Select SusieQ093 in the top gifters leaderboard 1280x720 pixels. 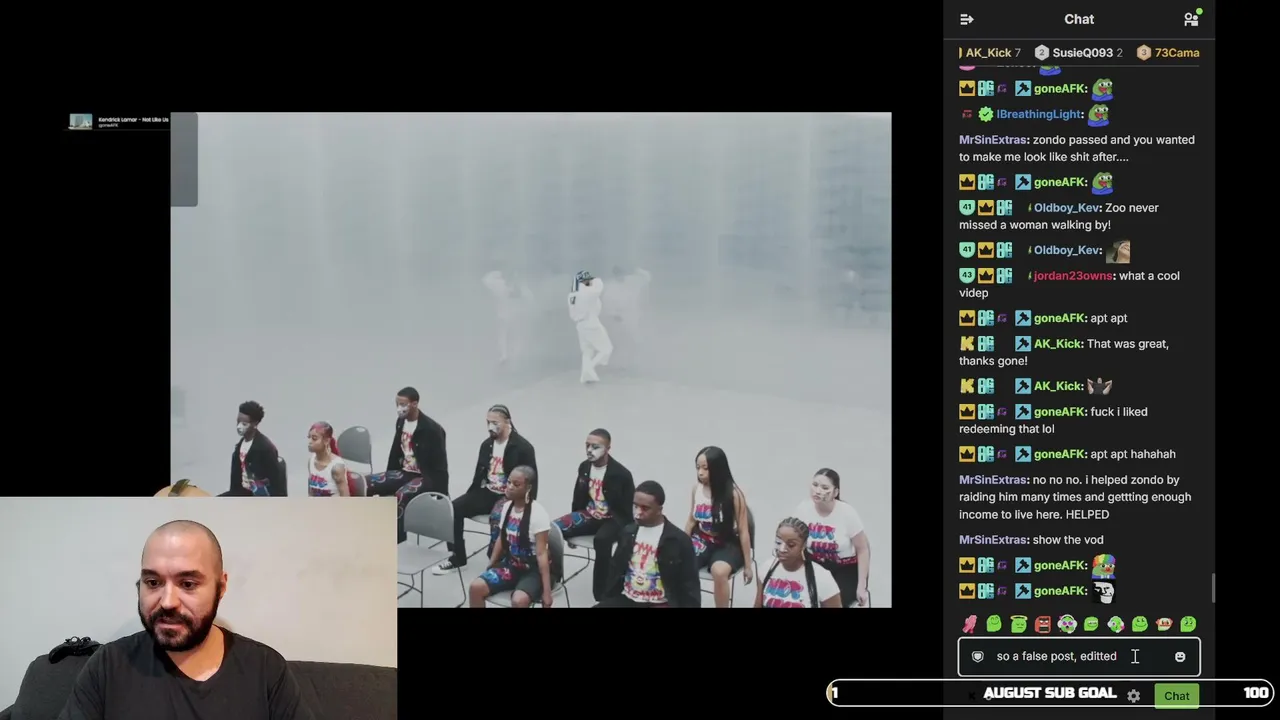pos(1078,53)
